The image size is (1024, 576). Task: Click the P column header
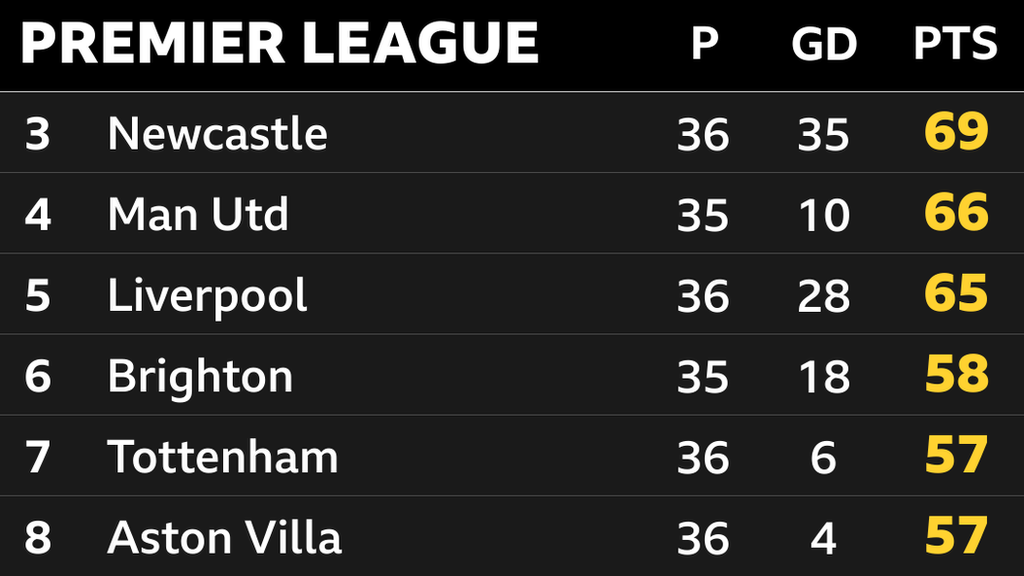click(x=704, y=44)
